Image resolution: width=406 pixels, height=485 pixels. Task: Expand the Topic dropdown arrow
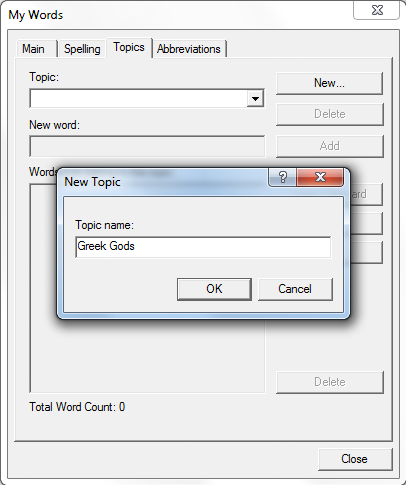point(255,99)
